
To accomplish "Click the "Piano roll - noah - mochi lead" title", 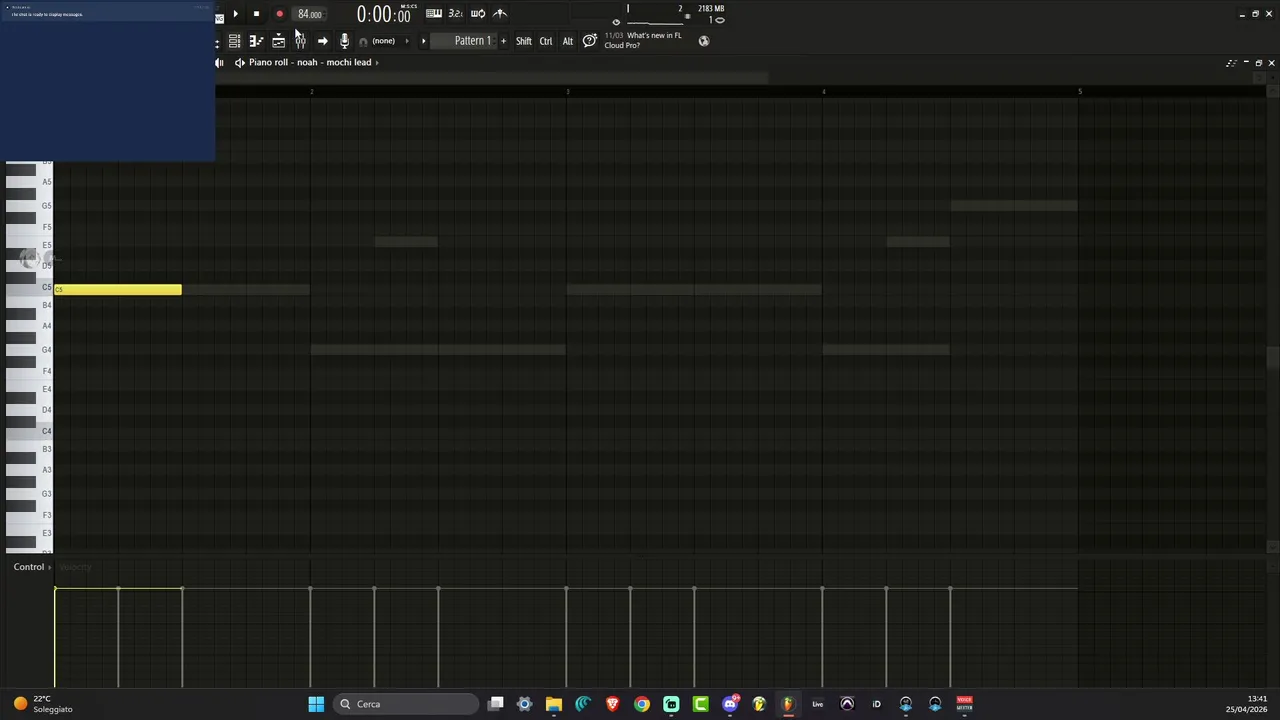I will [x=310, y=62].
